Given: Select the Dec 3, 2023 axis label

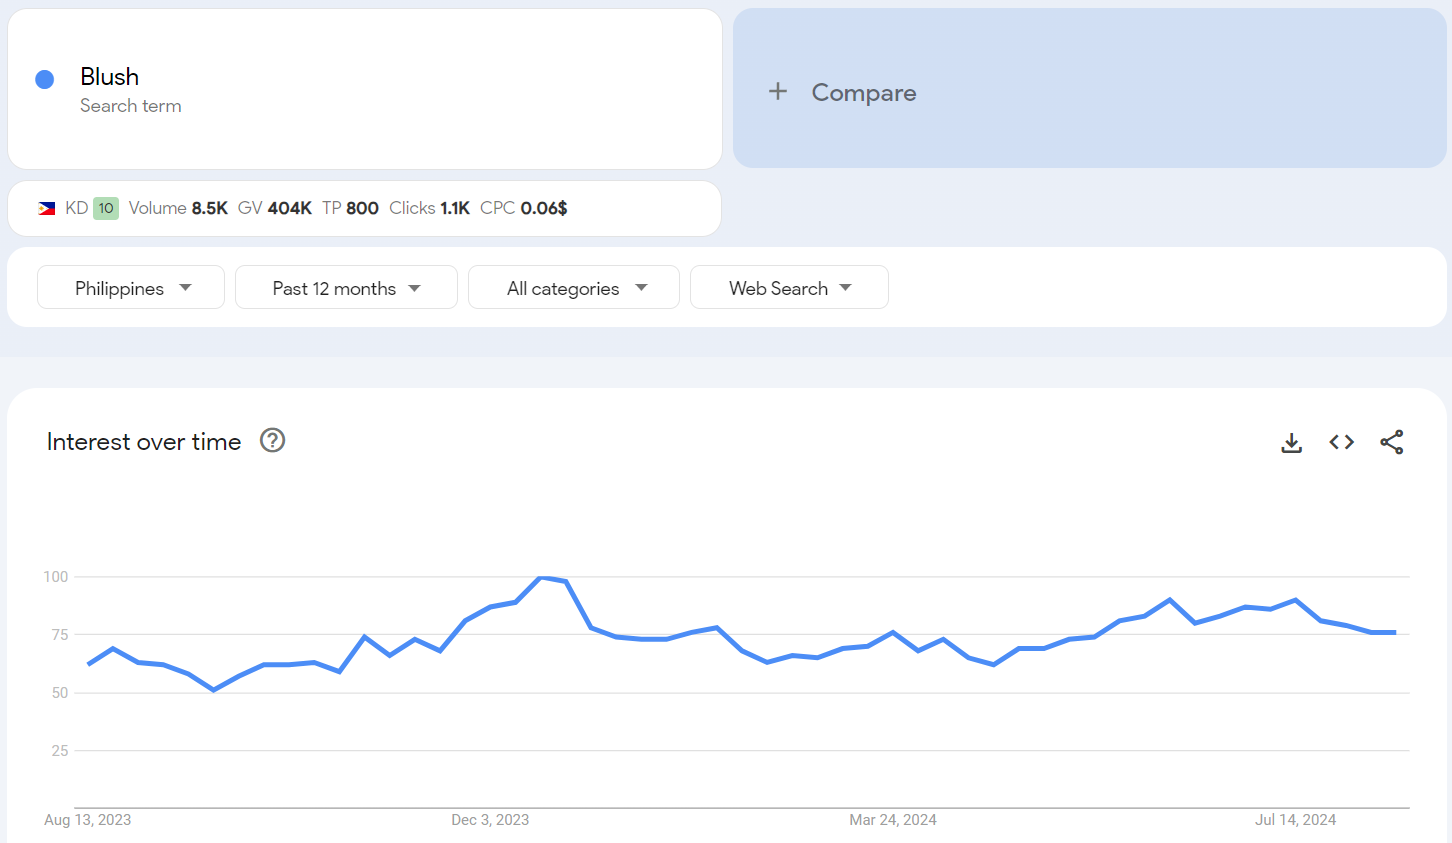Looking at the screenshot, I should coord(490,820).
